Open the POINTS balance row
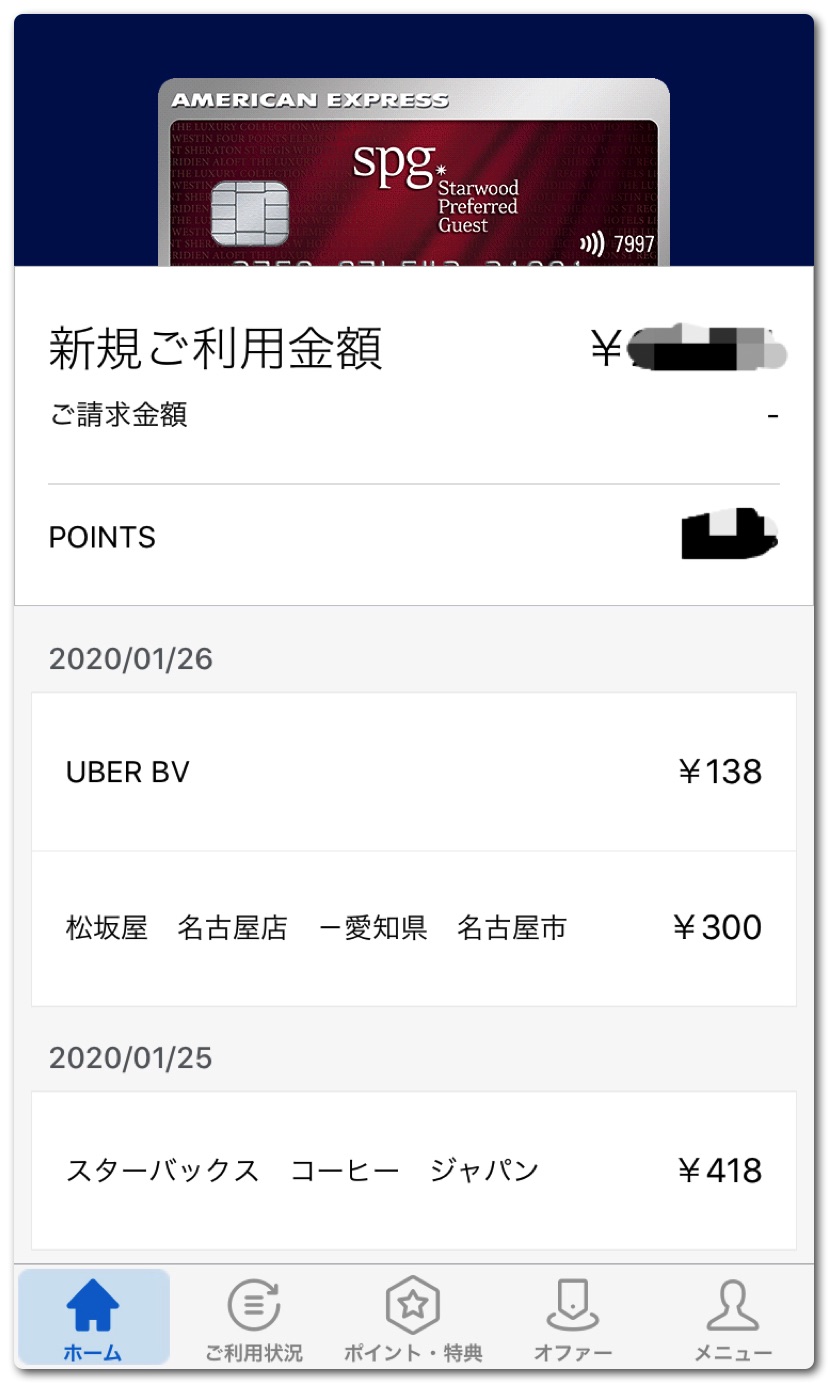This screenshot has height=1383, width=828. pyautogui.click(x=413, y=537)
